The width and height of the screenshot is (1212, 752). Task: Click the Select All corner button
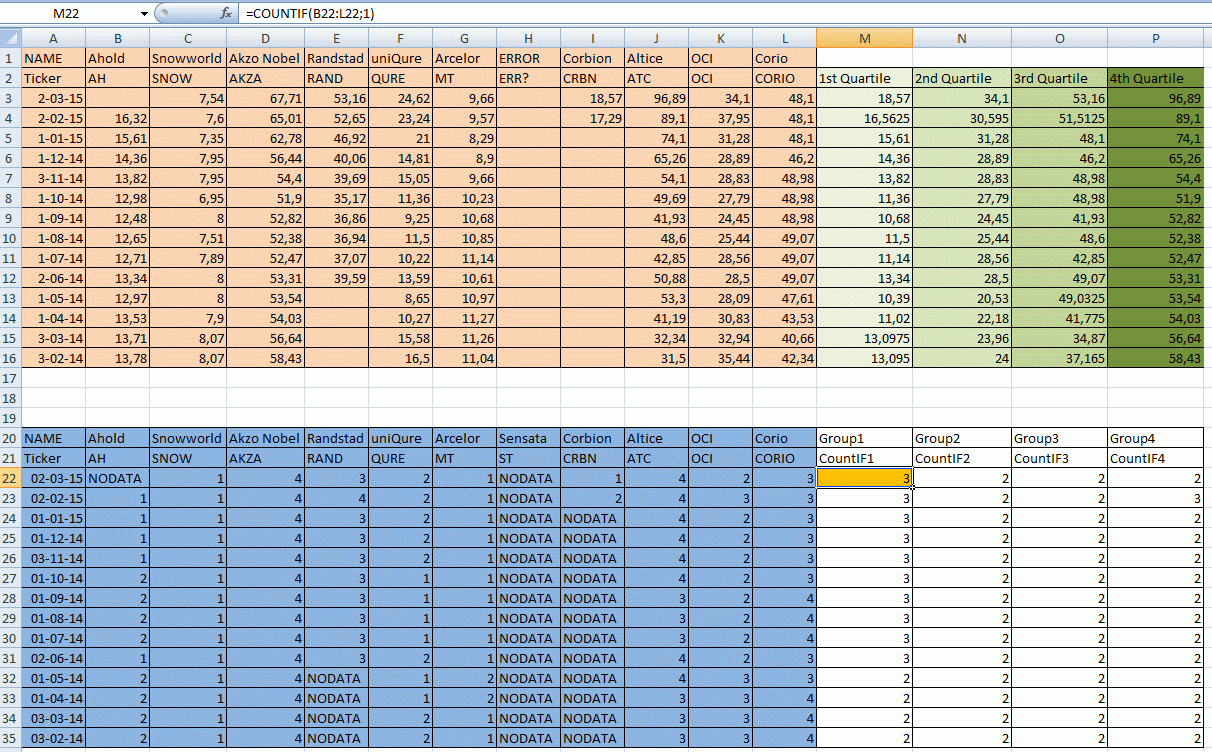pyautogui.click(x=9, y=38)
